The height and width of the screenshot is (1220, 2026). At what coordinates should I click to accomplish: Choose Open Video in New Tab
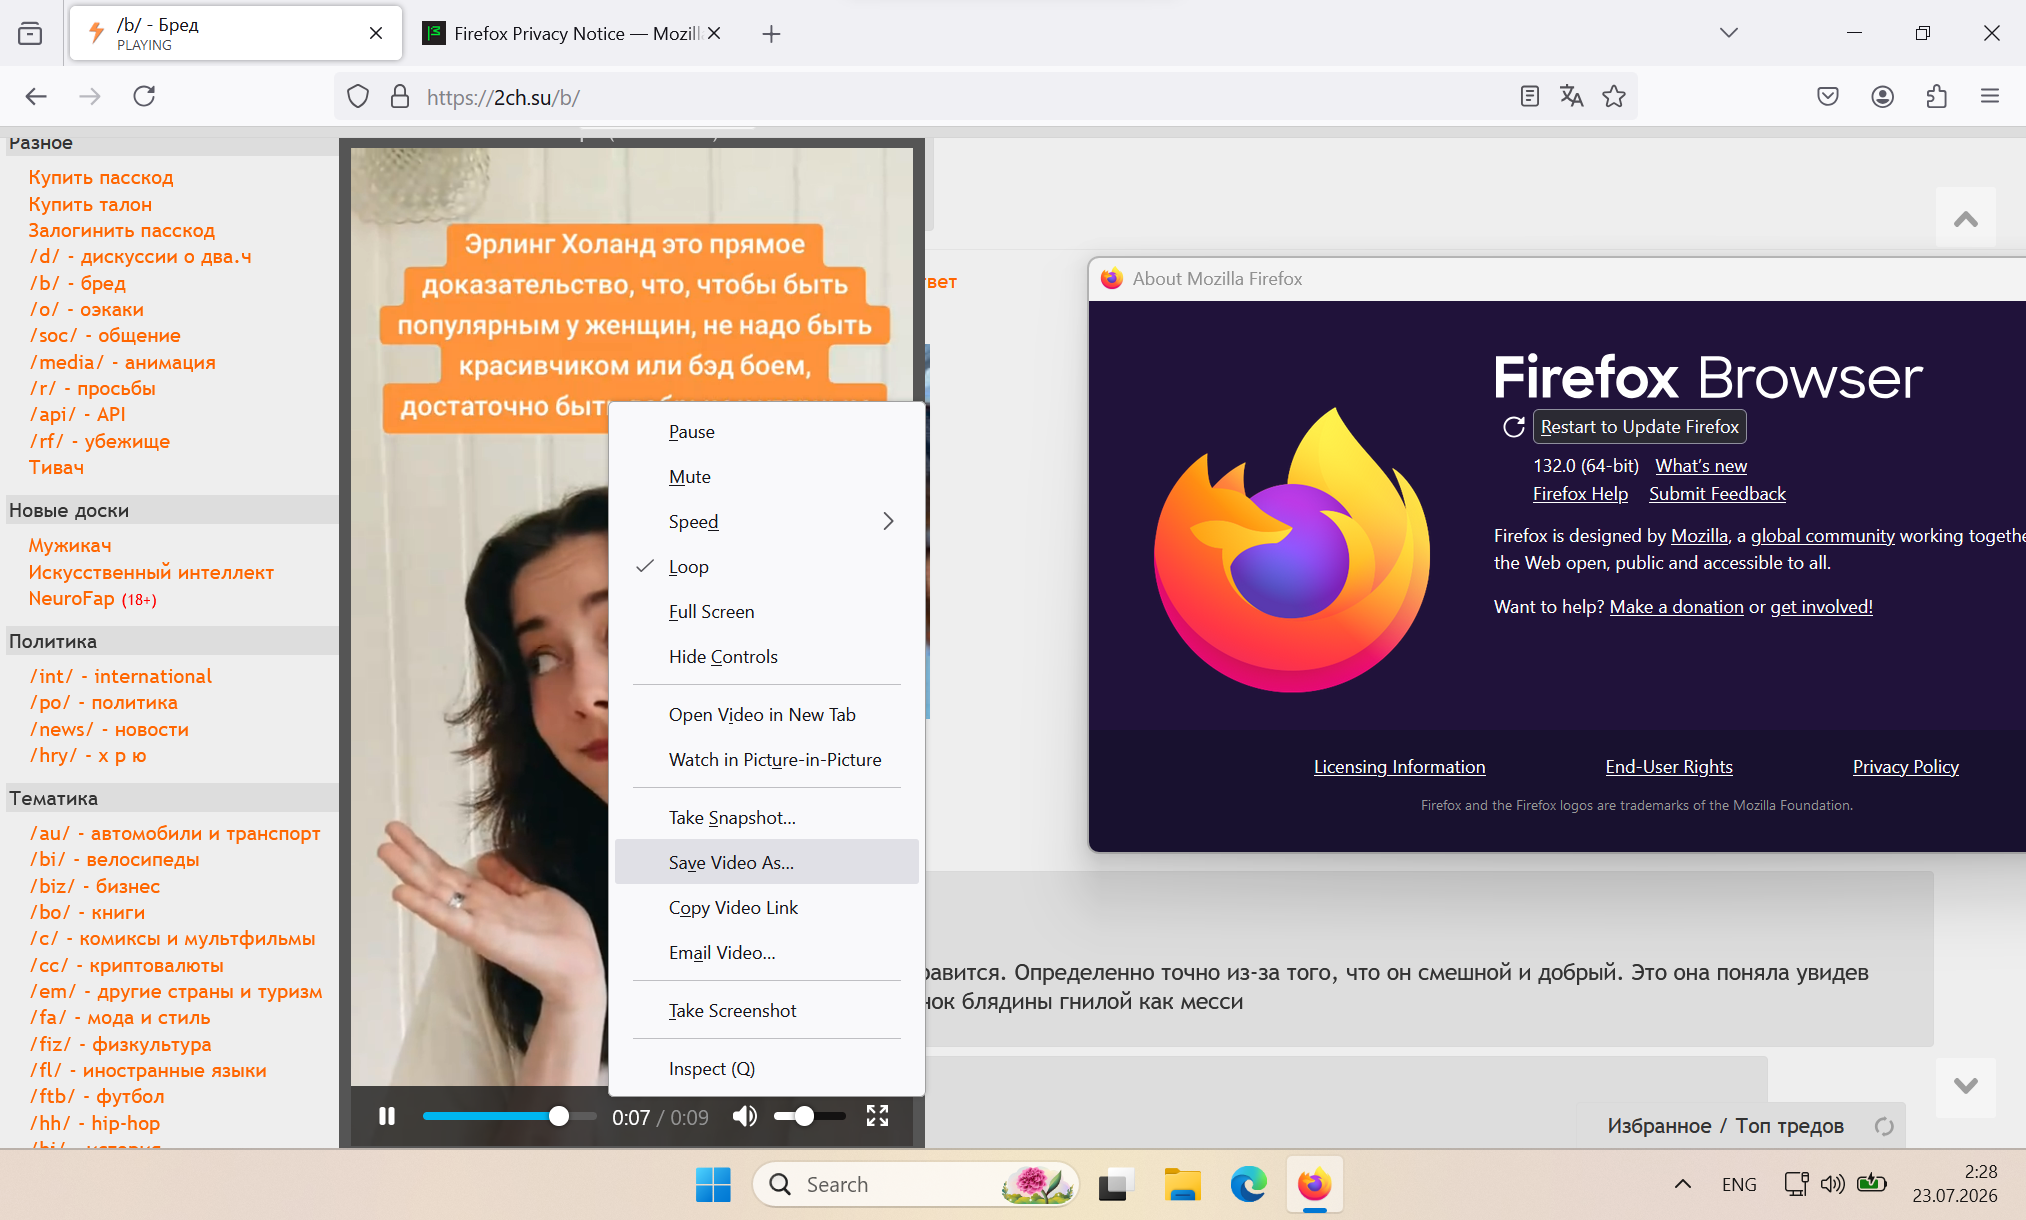point(767,715)
